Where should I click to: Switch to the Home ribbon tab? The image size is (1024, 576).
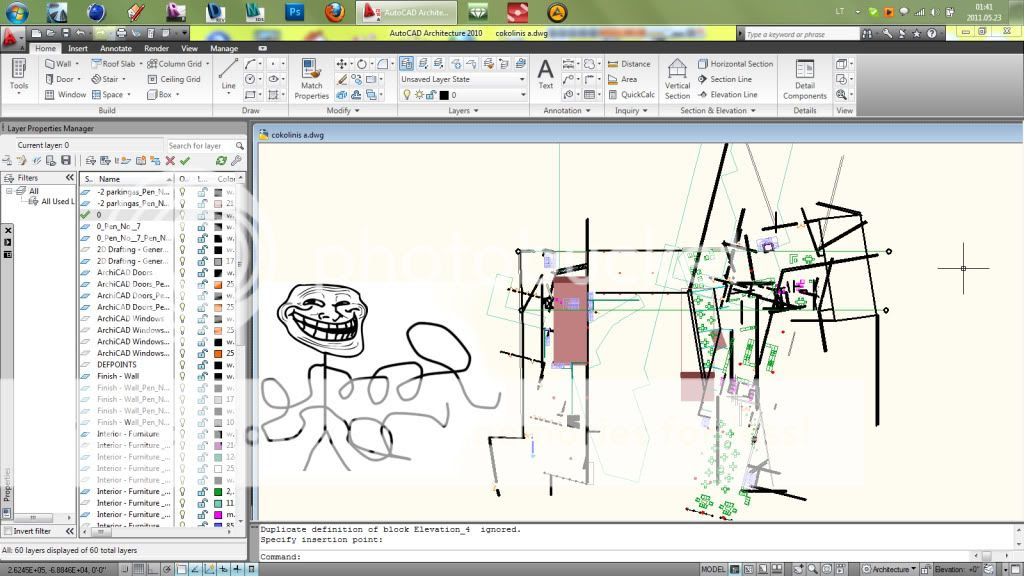coord(45,48)
